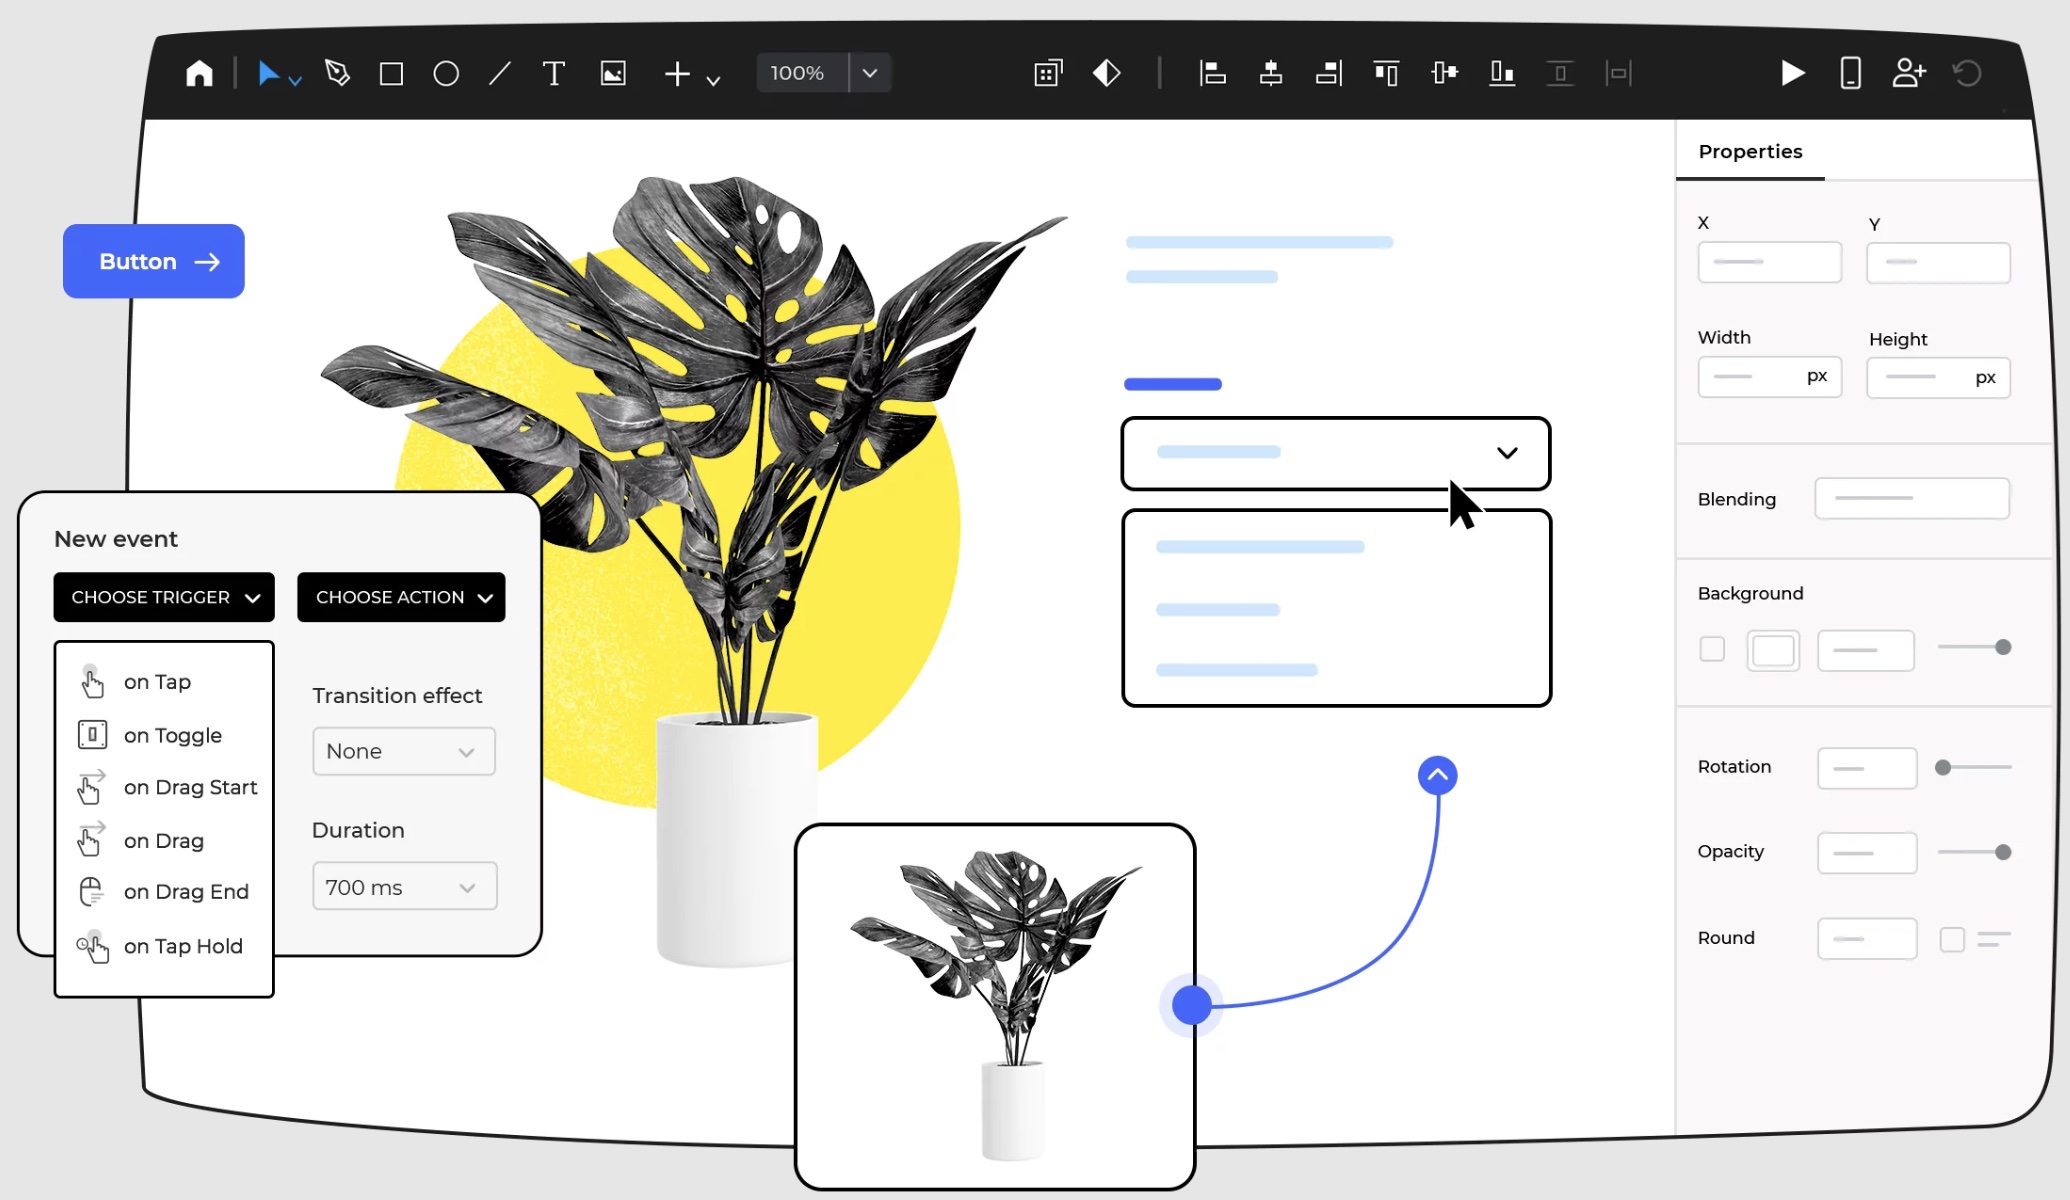
Task: Expand the Choose Action dropdown
Action: point(401,597)
